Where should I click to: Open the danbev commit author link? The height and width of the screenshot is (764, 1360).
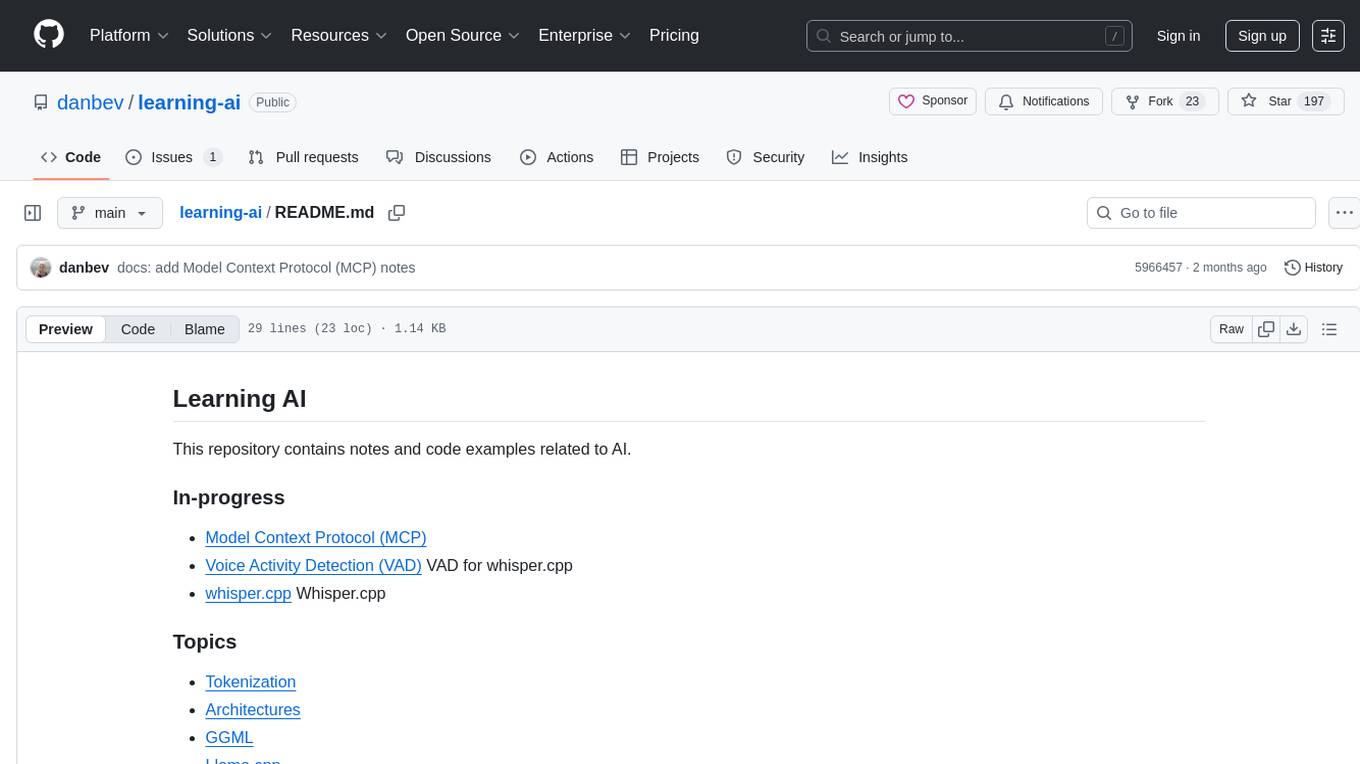pos(84,268)
